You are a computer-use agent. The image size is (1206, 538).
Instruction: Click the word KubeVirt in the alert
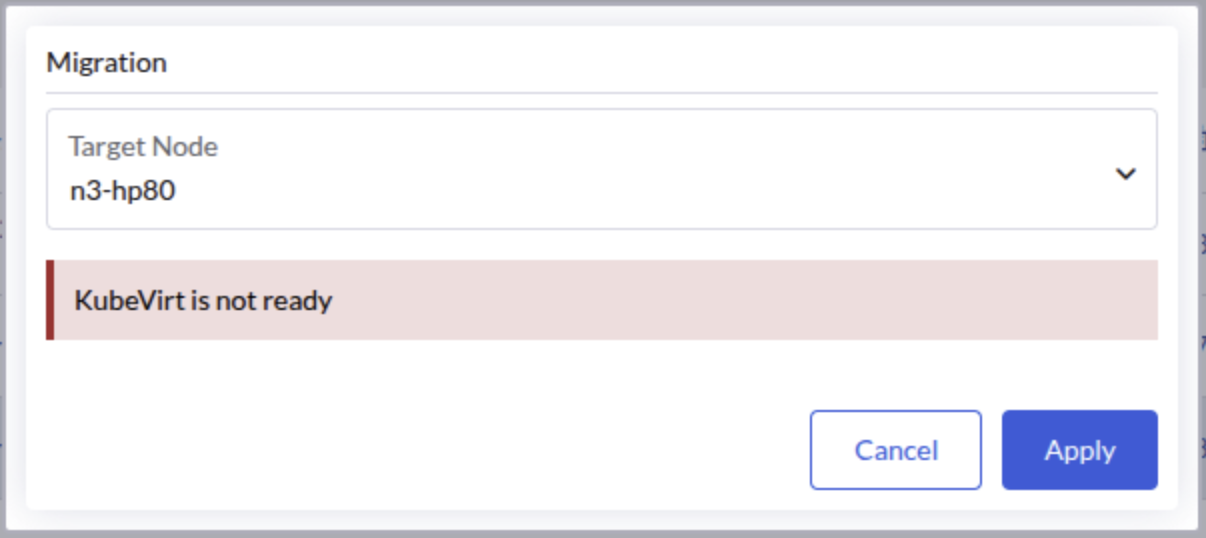(x=128, y=300)
